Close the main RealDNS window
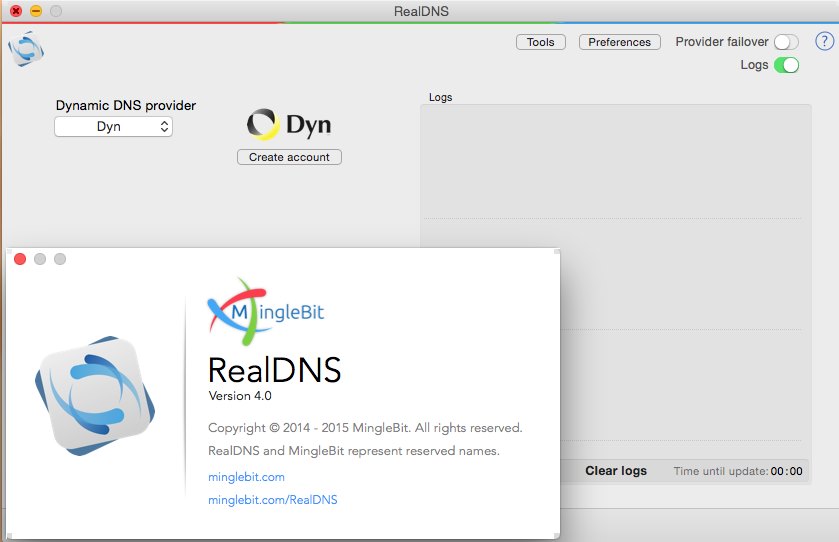 16,11
